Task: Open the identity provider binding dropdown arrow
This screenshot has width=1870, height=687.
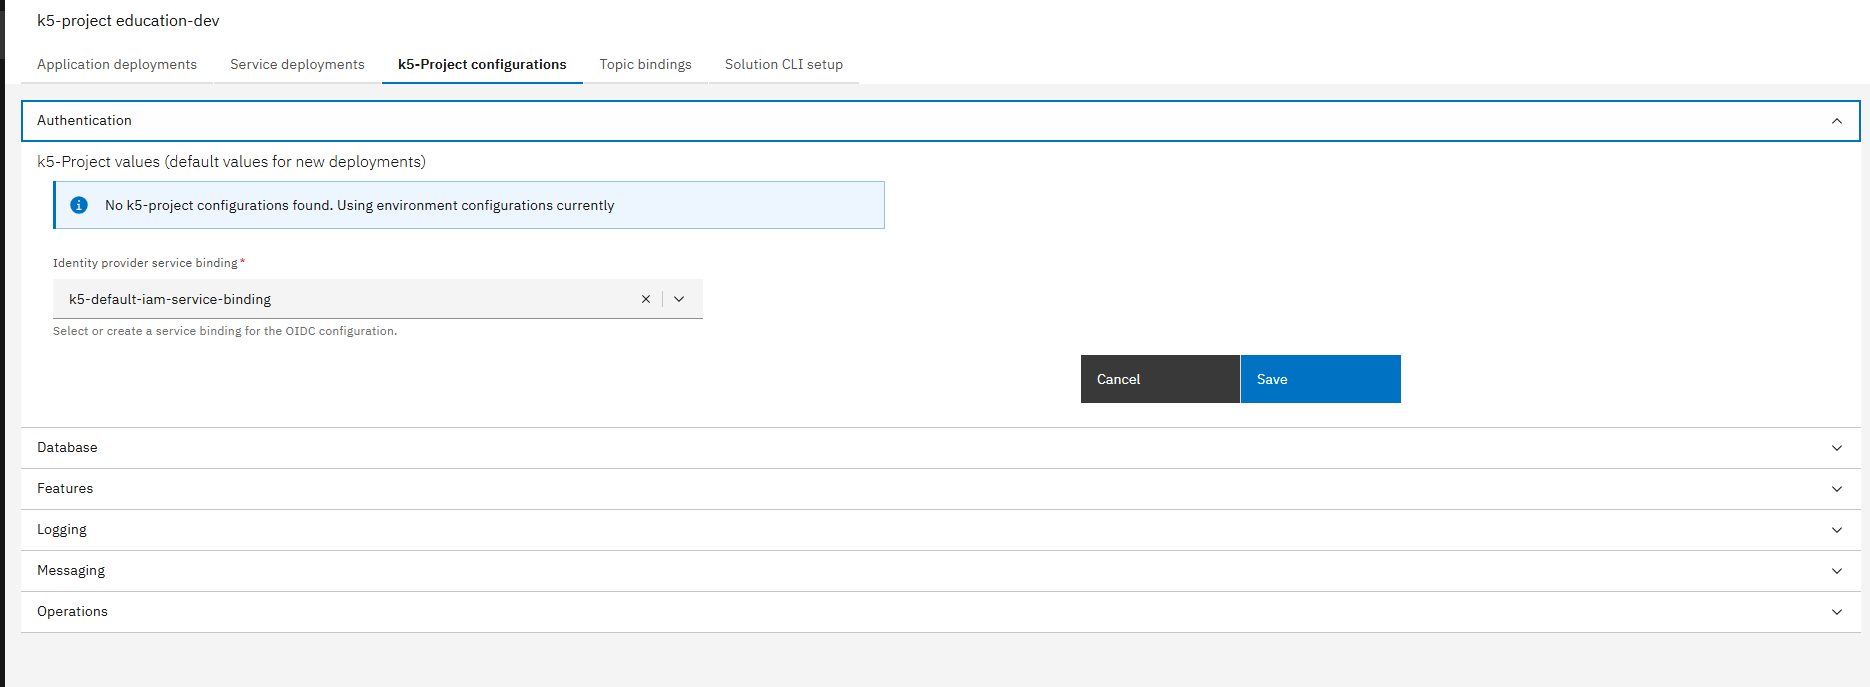Action: pos(679,299)
